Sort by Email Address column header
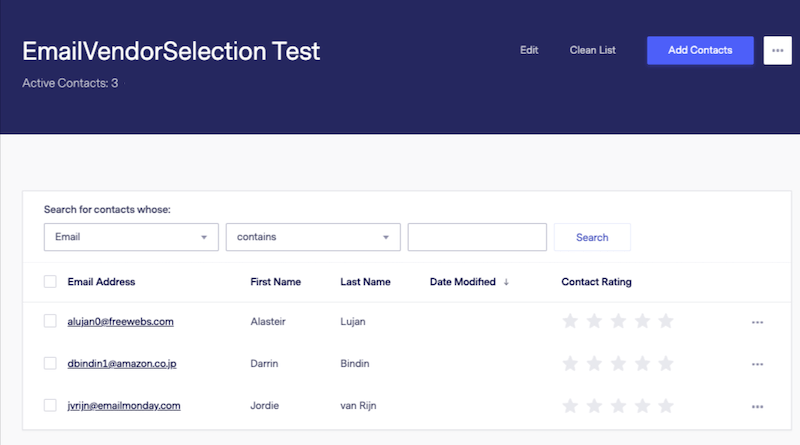Image resolution: width=800 pixels, height=445 pixels. (x=101, y=282)
